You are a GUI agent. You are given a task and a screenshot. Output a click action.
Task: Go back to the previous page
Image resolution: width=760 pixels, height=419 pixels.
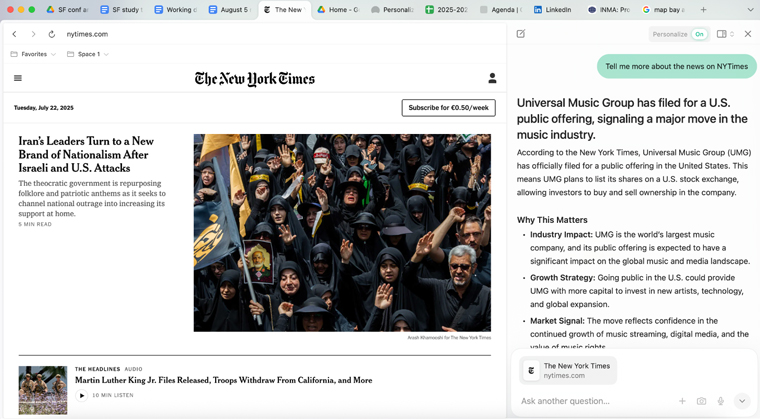point(15,34)
